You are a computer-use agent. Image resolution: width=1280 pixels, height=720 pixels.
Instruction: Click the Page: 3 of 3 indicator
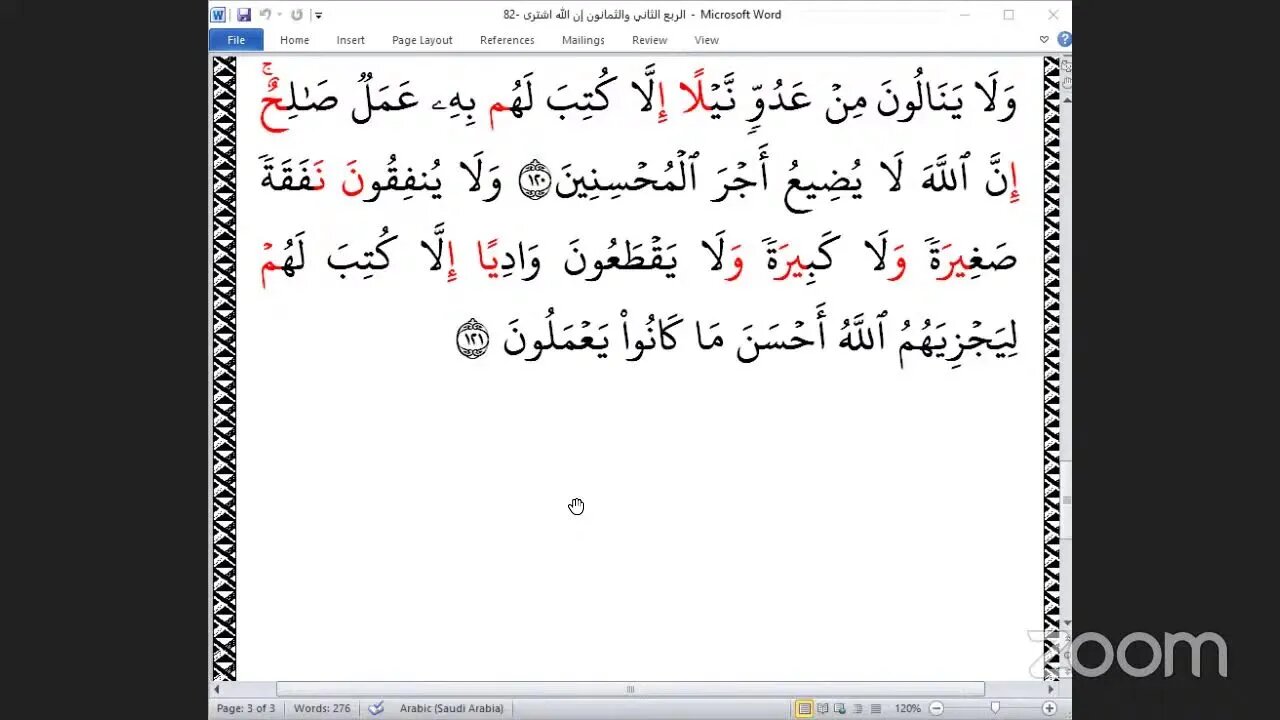[246, 708]
